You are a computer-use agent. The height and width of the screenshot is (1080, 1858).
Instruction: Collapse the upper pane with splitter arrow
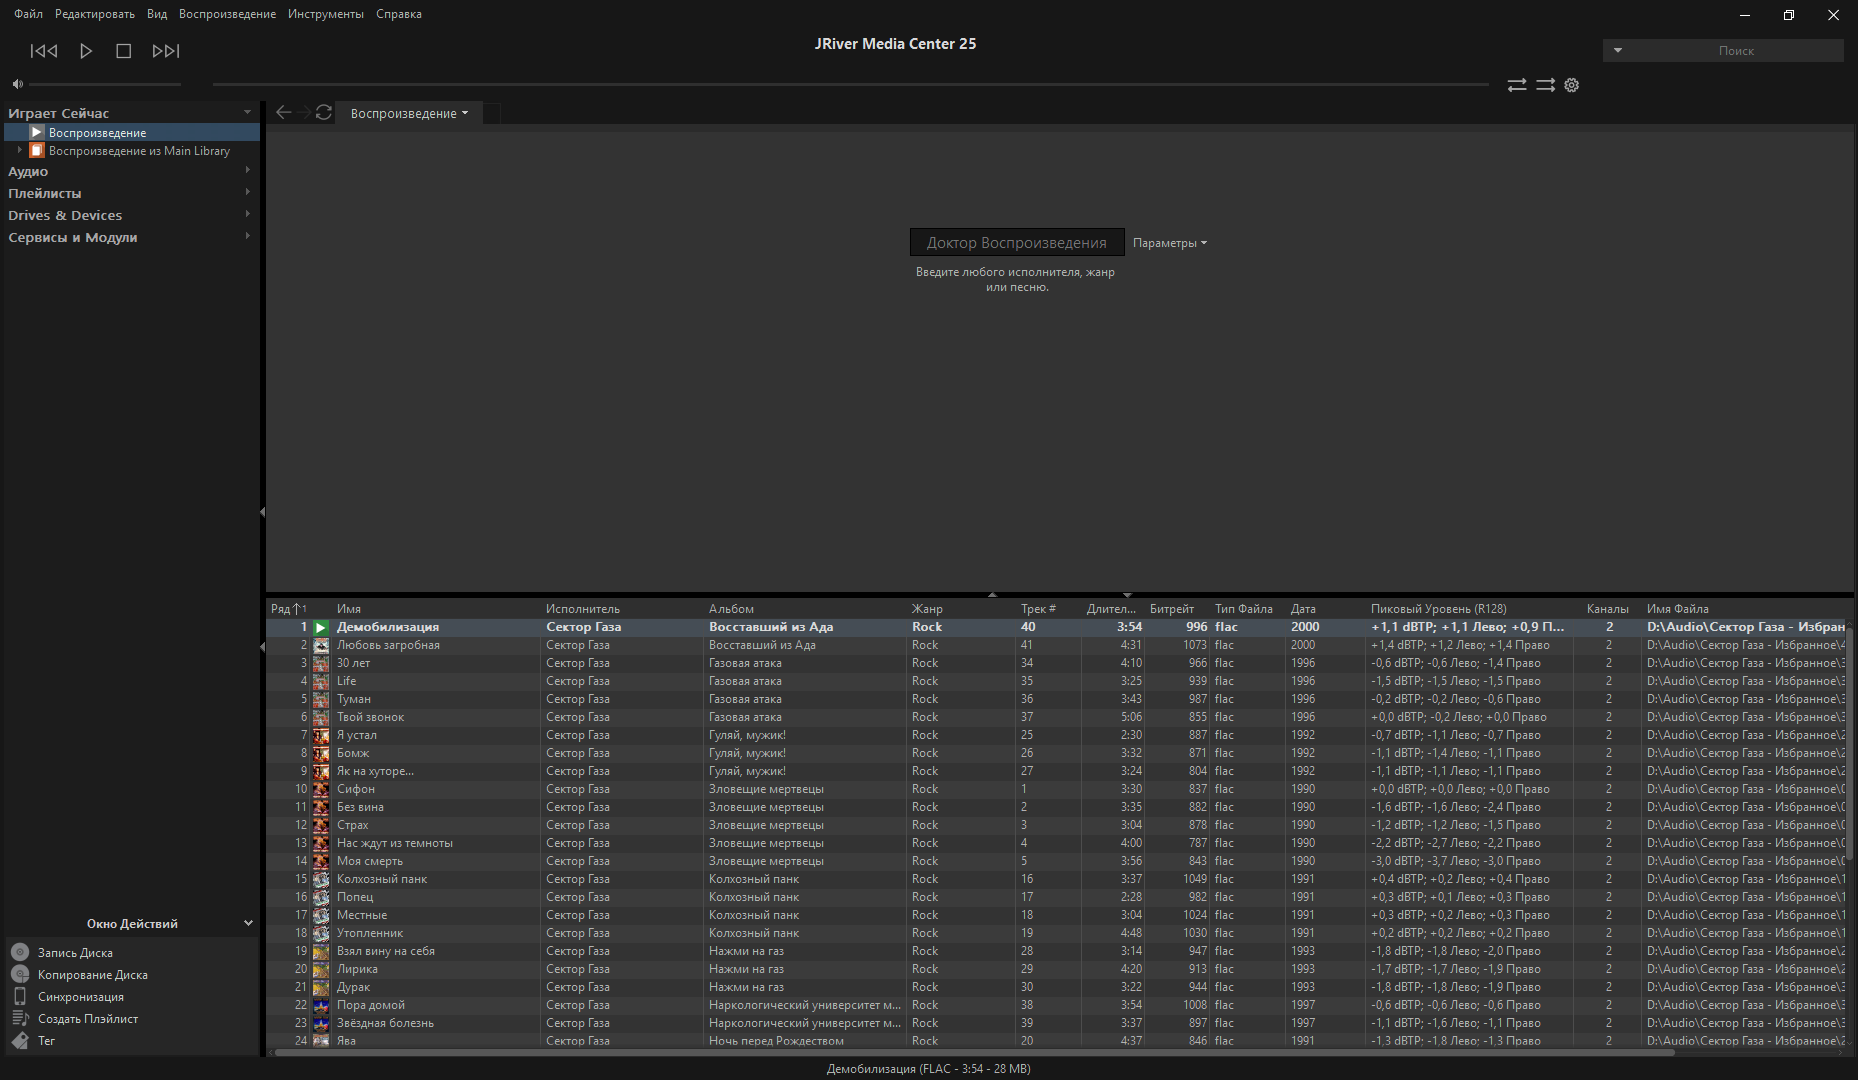(x=992, y=595)
